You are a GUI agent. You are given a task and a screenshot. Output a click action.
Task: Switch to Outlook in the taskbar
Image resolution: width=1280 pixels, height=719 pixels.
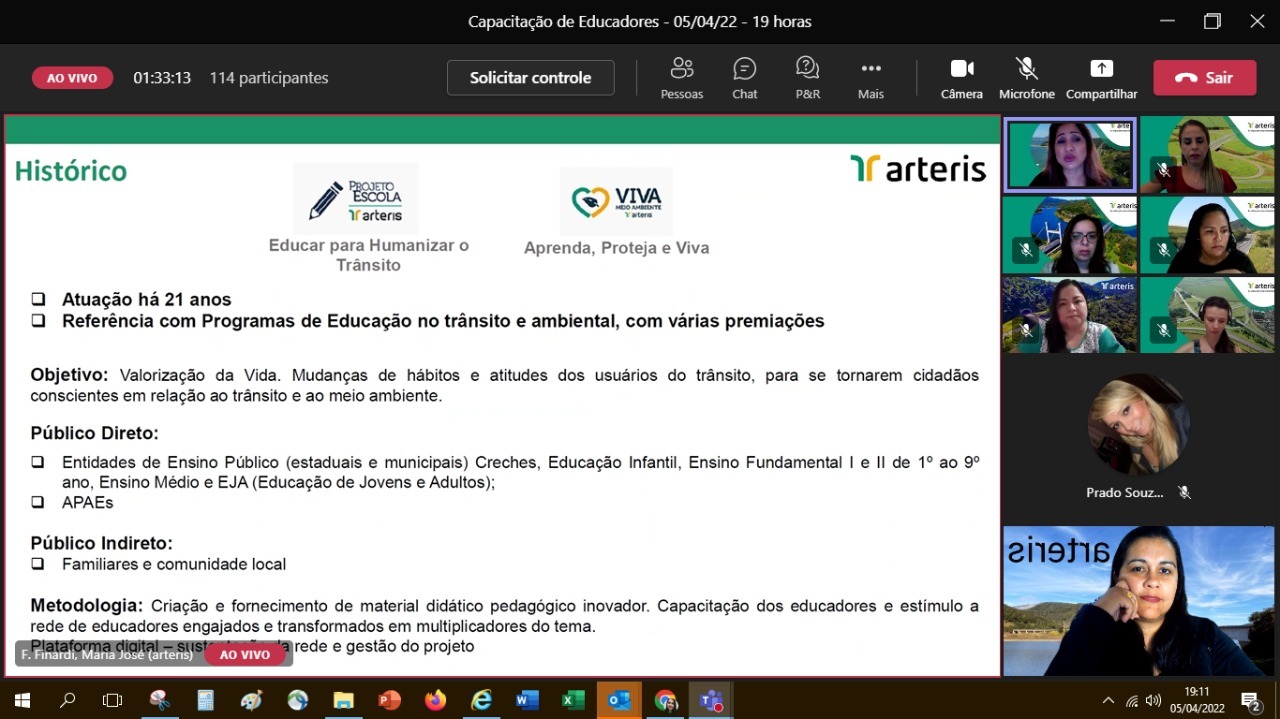coord(619,700)
